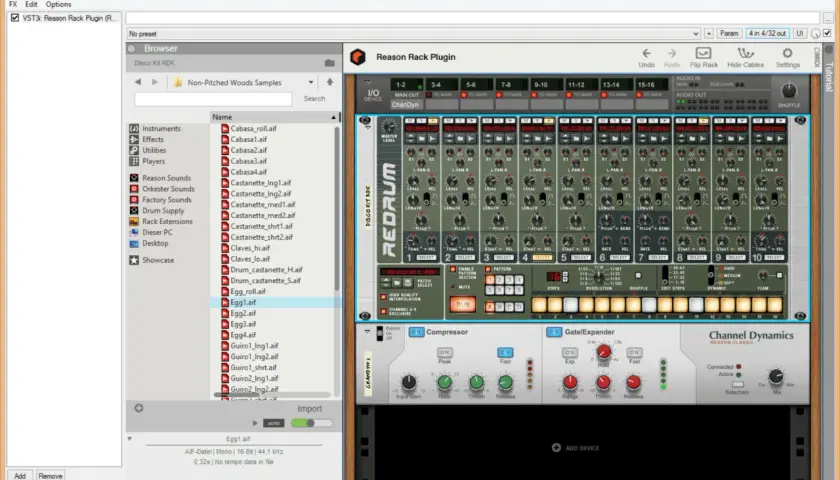The image size is (840, 480).
Task: Go back with browser left arrow
Action: point(138,82)
